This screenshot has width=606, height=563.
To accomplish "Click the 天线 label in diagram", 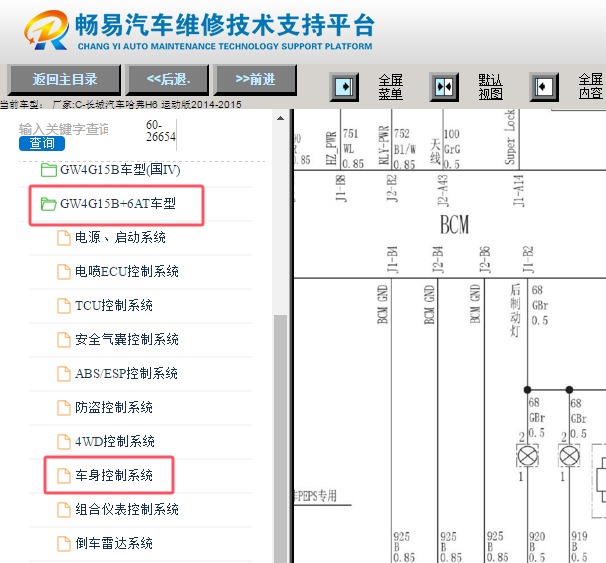I will pos(435,151).
